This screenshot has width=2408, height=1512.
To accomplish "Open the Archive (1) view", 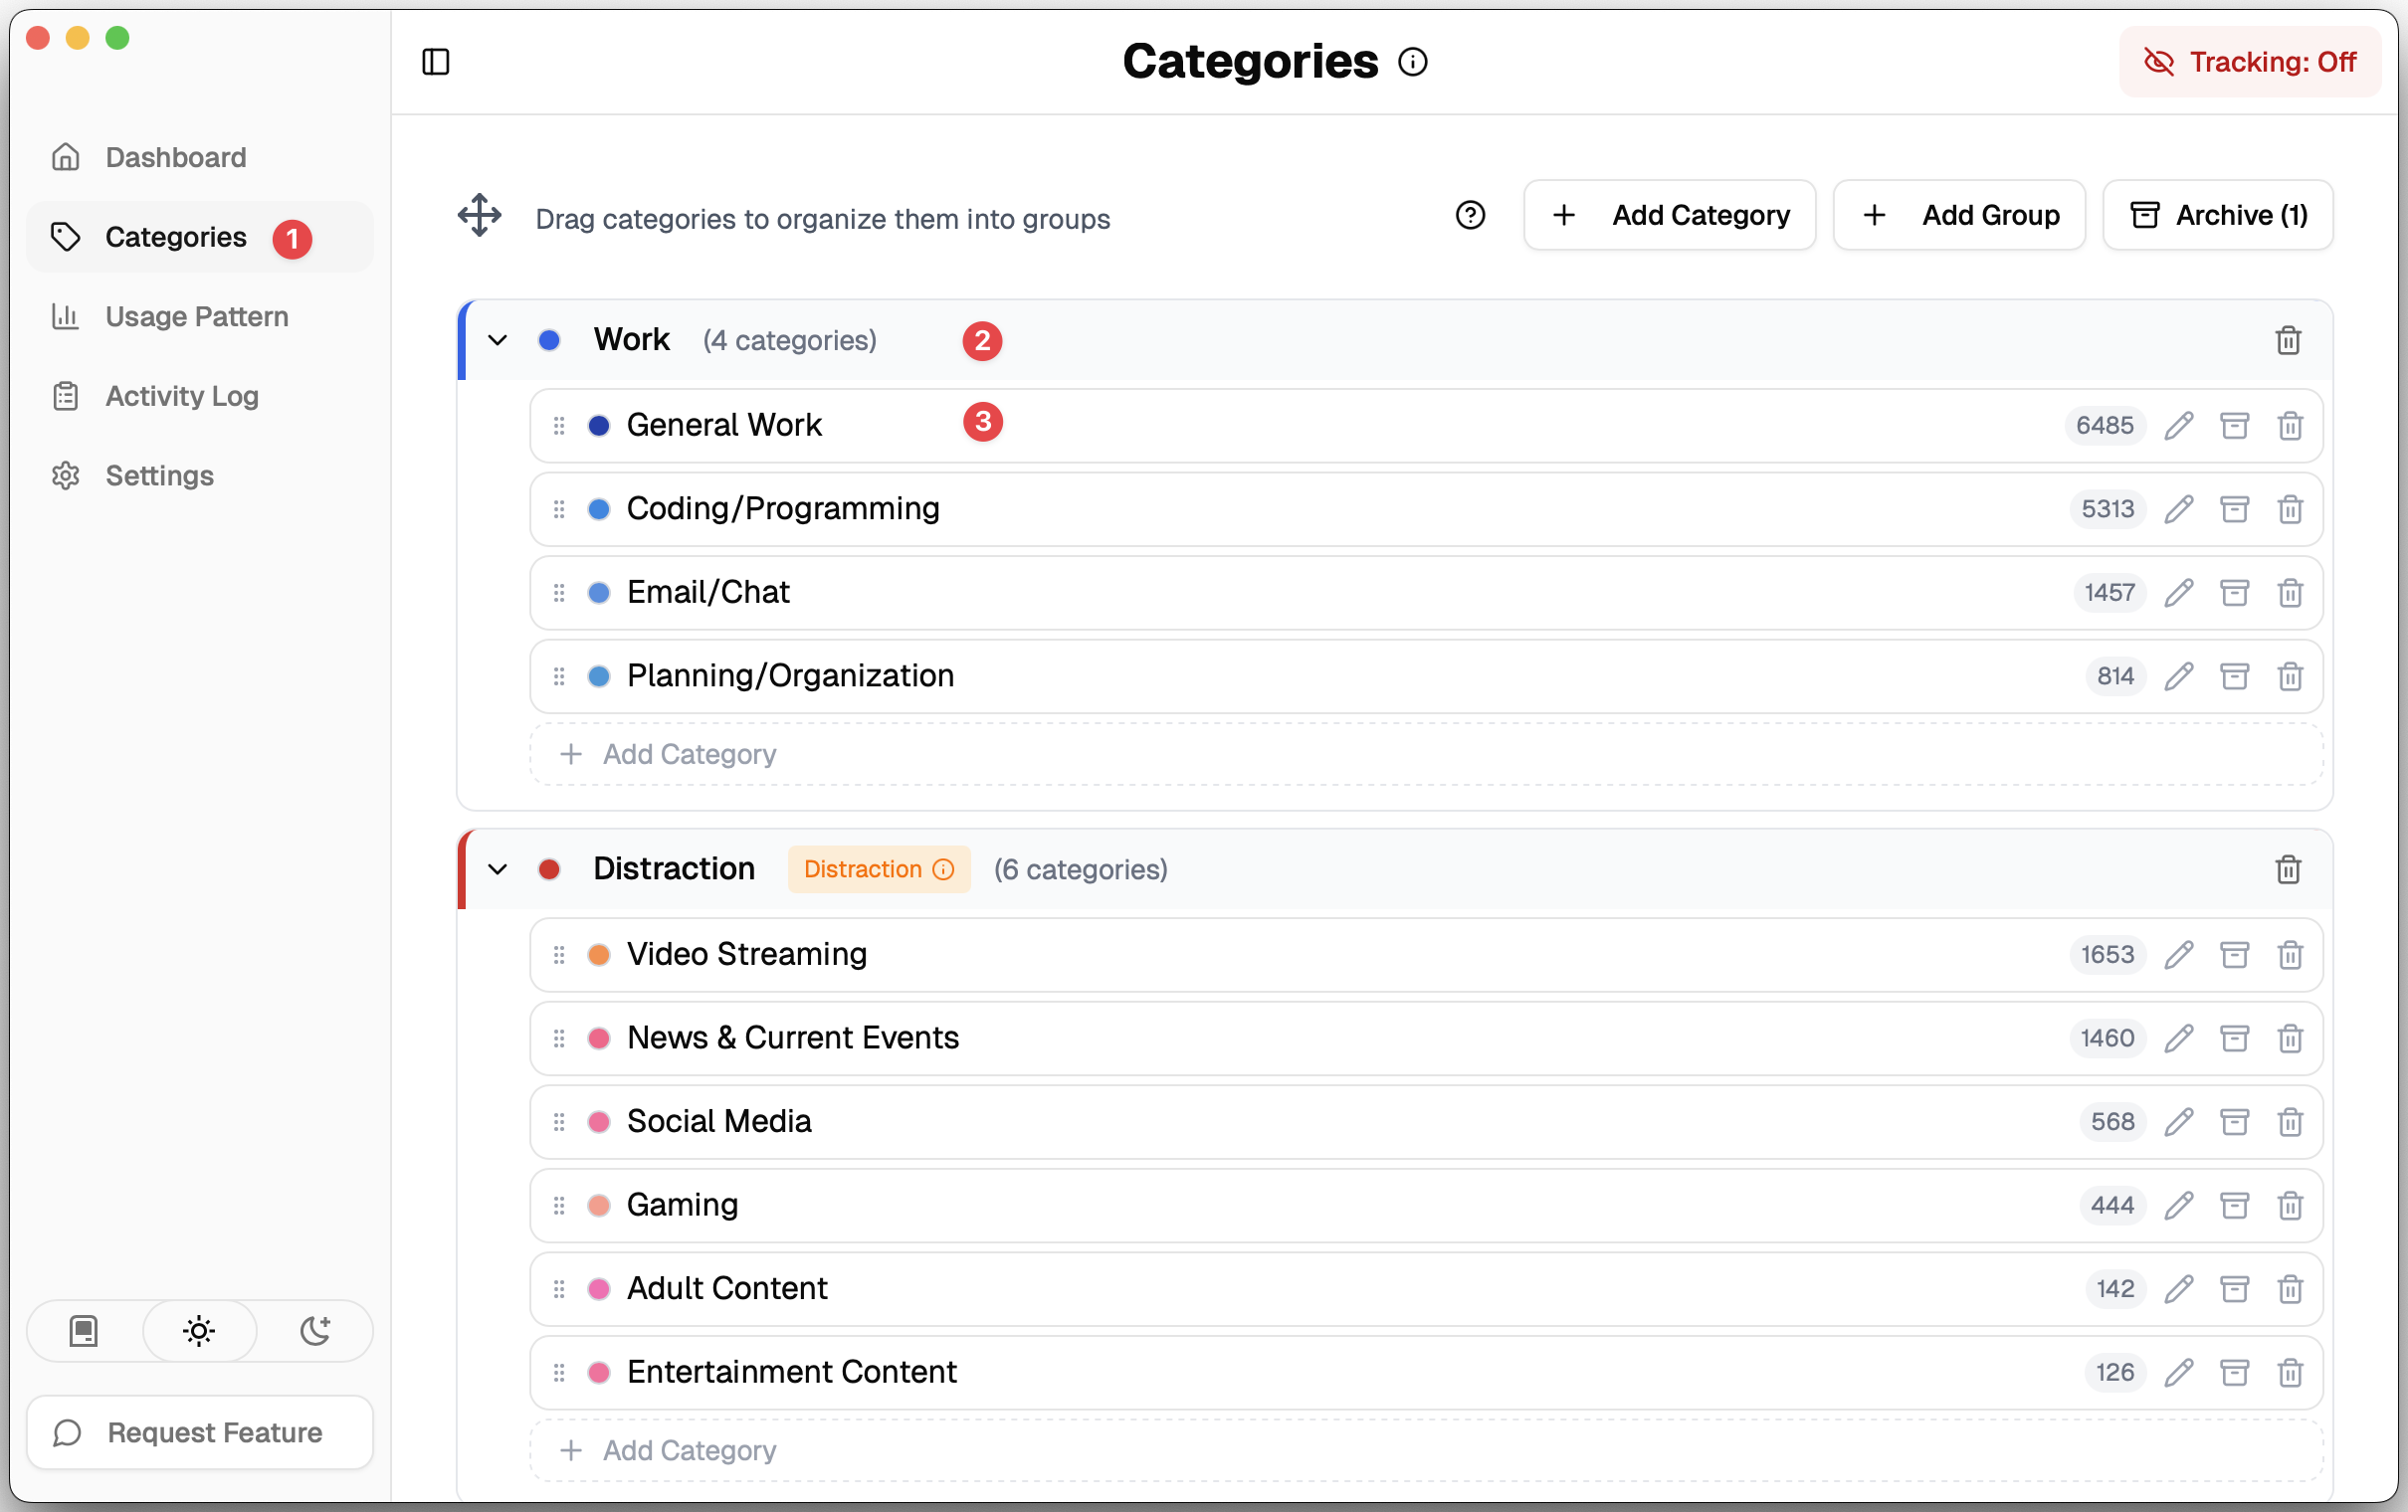I will click(2217, 214).
